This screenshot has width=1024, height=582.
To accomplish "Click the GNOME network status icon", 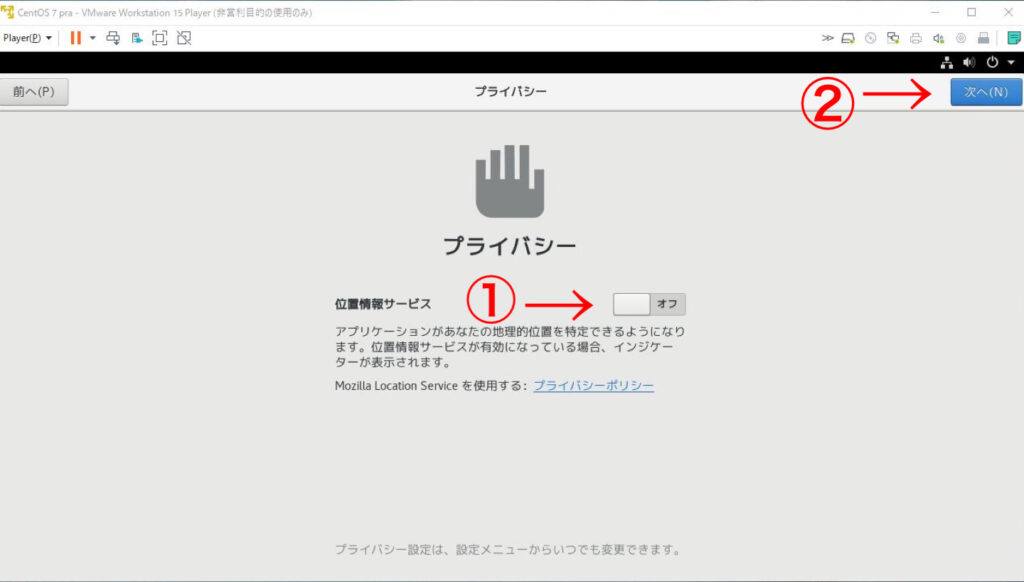I will point(946,63).
